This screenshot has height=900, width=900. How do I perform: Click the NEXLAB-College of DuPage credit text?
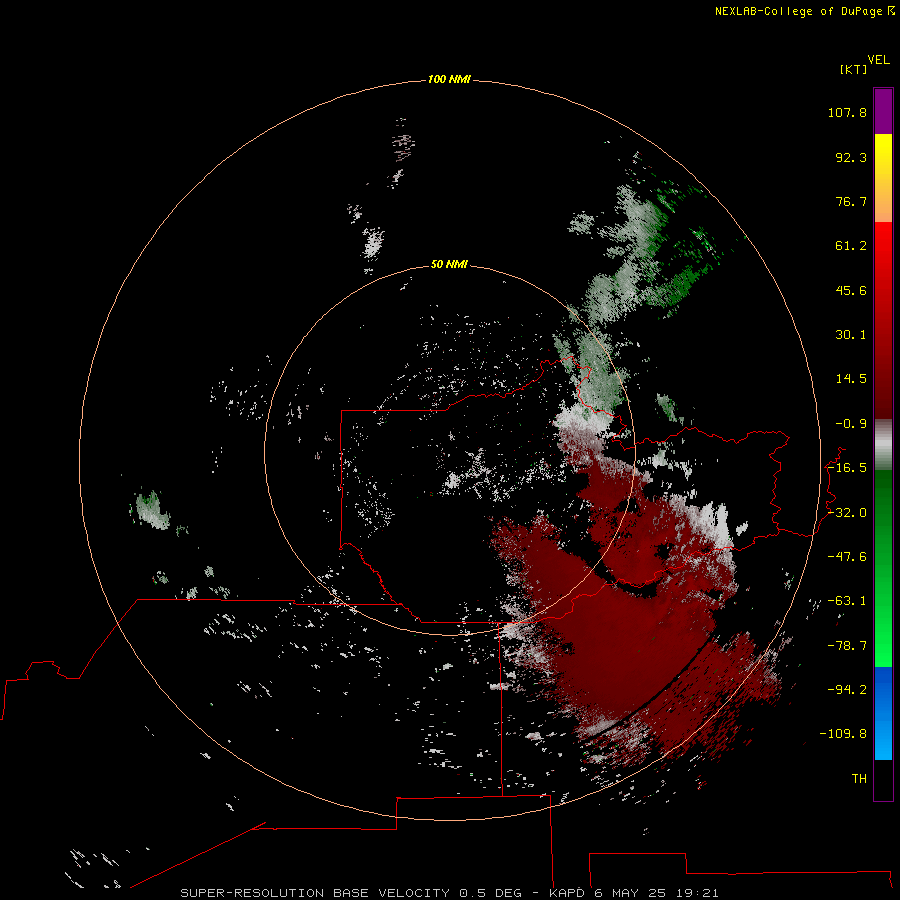(x=804, y=11)
